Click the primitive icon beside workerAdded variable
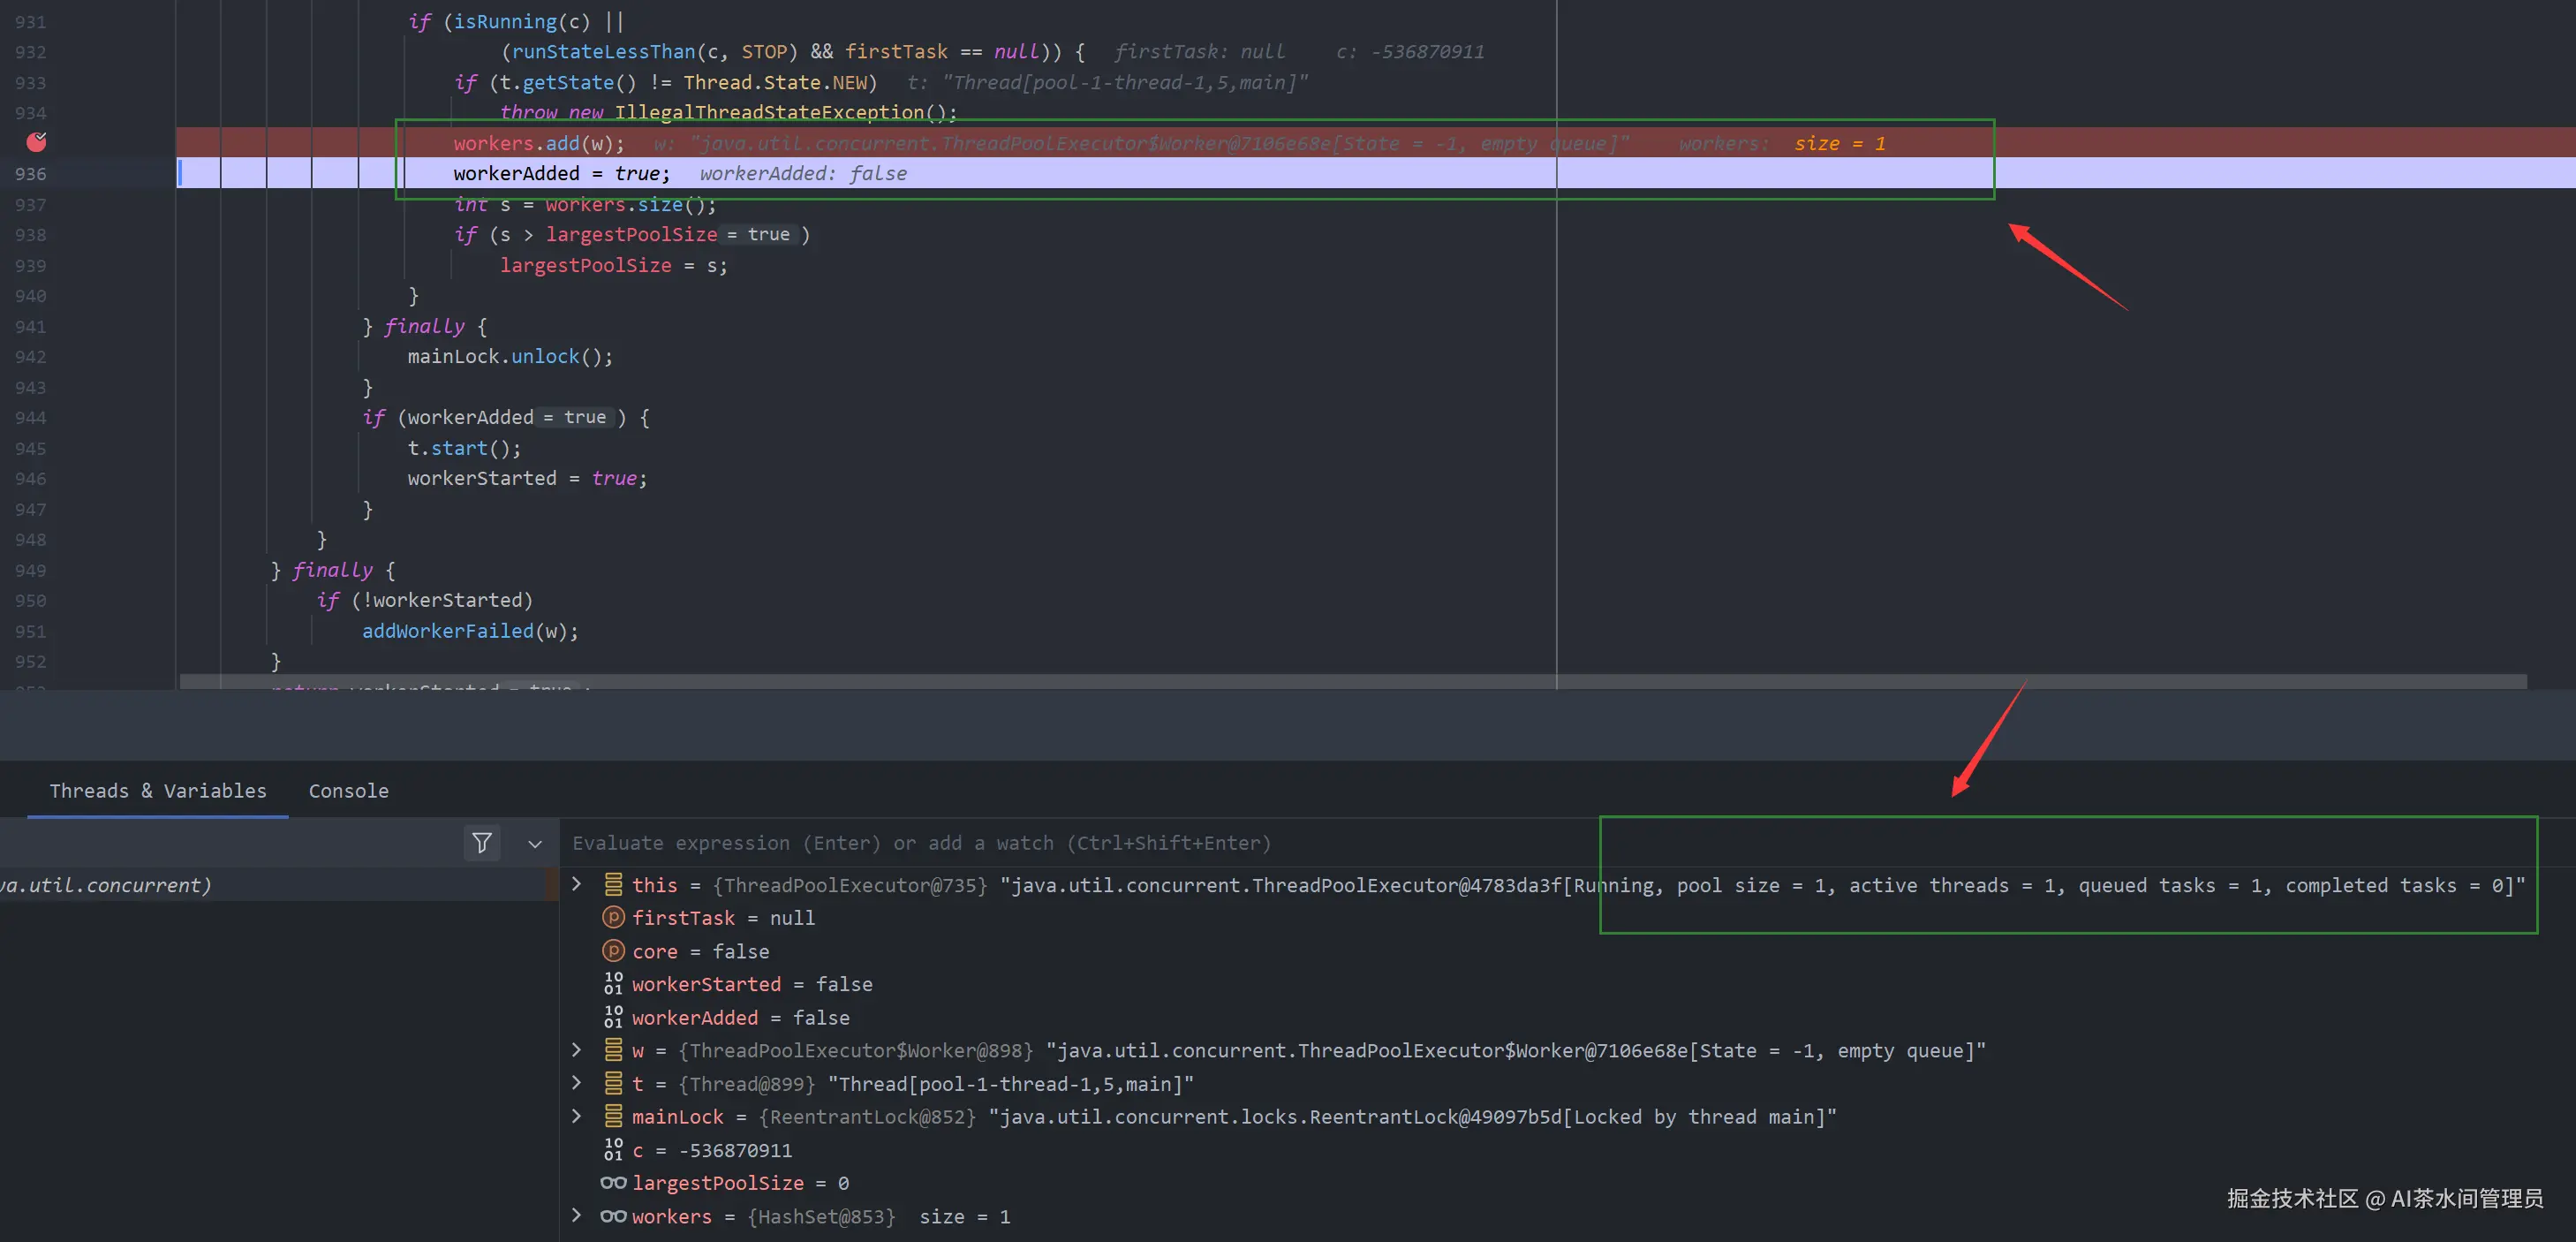The image size is (2576, 1242). (x=613, y=1017)
